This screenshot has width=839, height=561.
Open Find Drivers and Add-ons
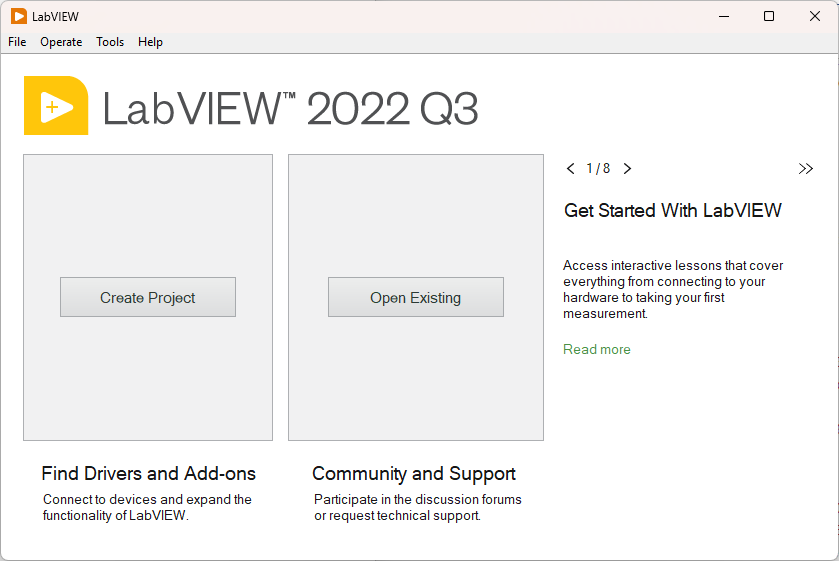point(148,474)
